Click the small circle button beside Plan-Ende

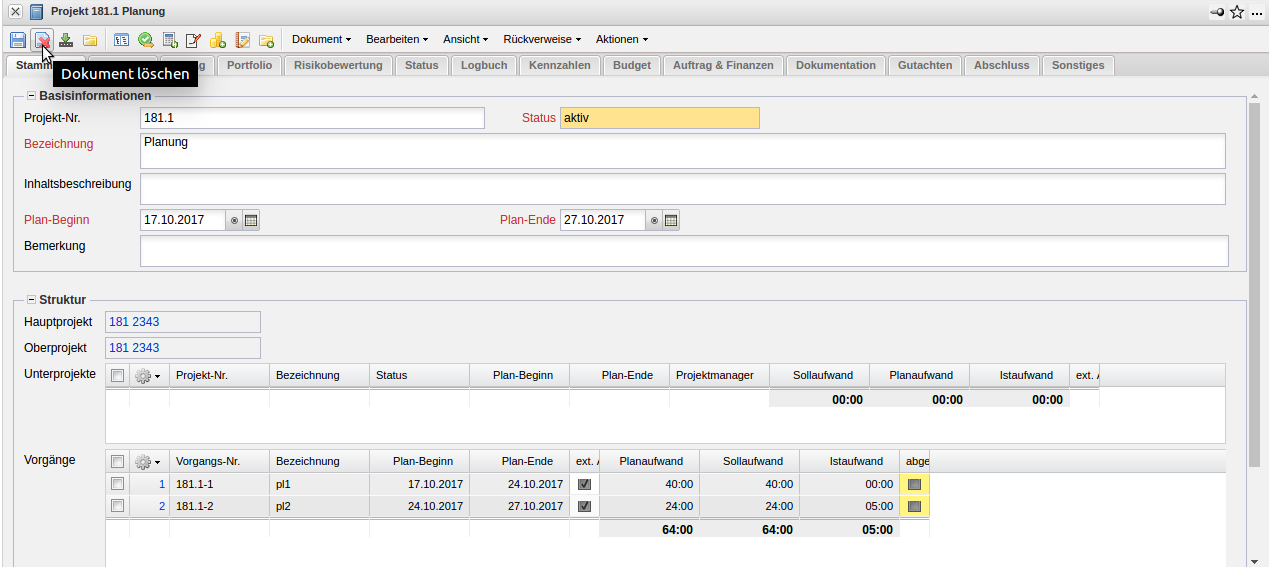click(x=654, y=220)
